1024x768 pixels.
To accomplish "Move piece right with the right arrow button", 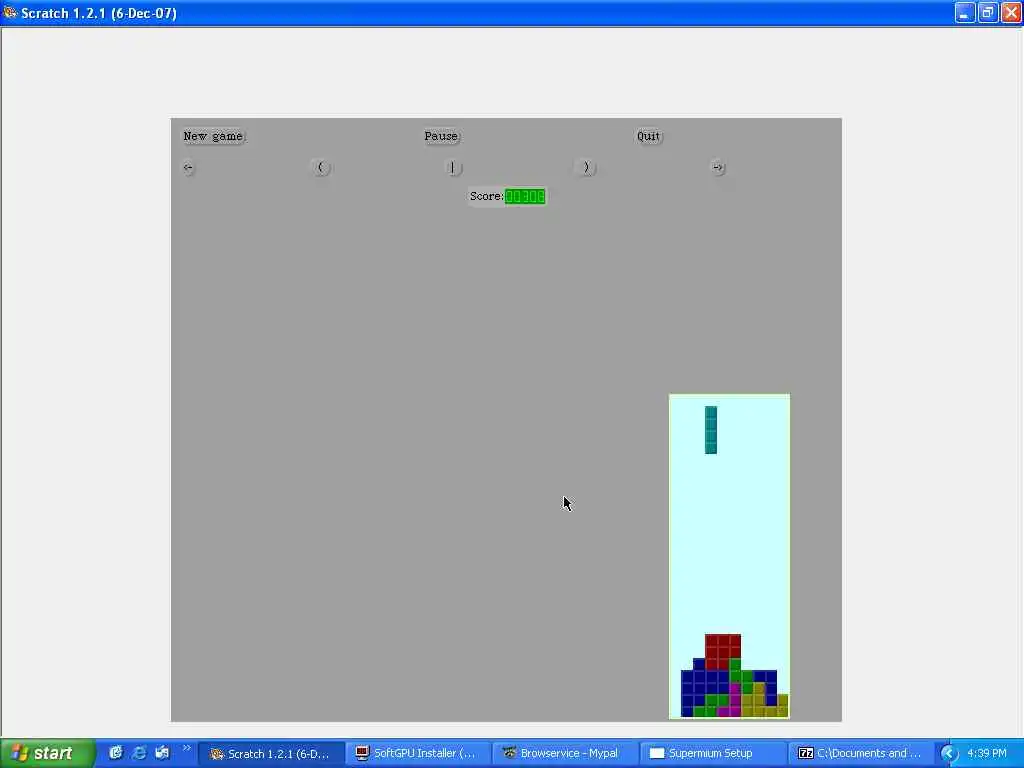I will point(718,167).
